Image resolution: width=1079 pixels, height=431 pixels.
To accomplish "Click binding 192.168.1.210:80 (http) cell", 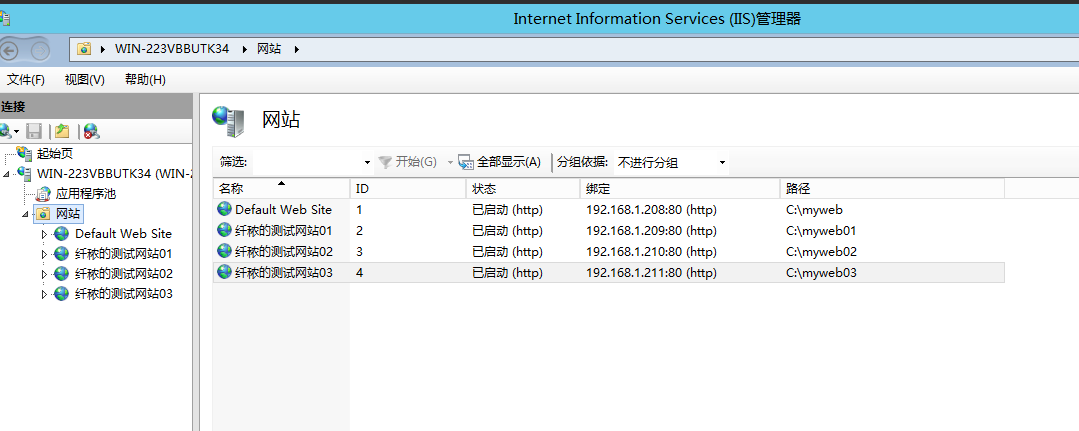I will coord(652,252).
